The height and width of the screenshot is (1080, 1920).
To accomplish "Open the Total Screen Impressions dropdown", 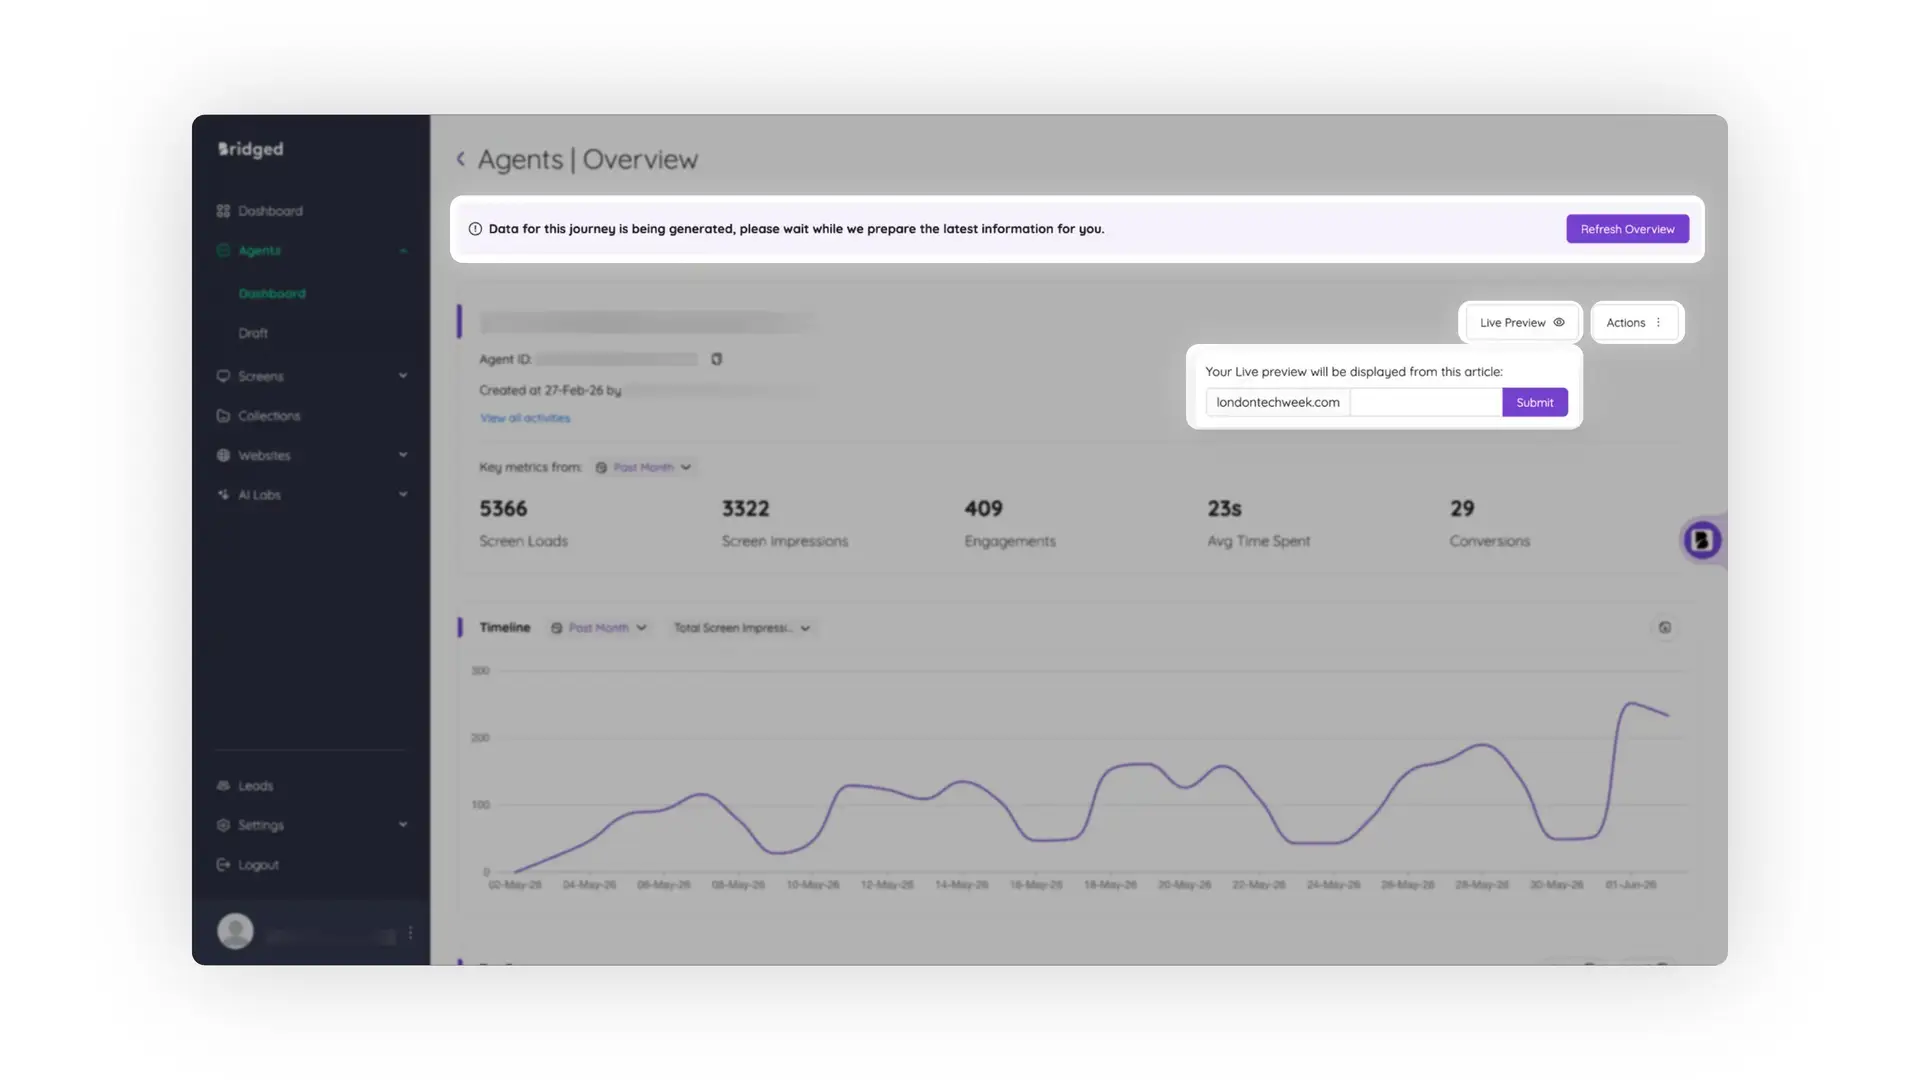I will tap(741, 628).
